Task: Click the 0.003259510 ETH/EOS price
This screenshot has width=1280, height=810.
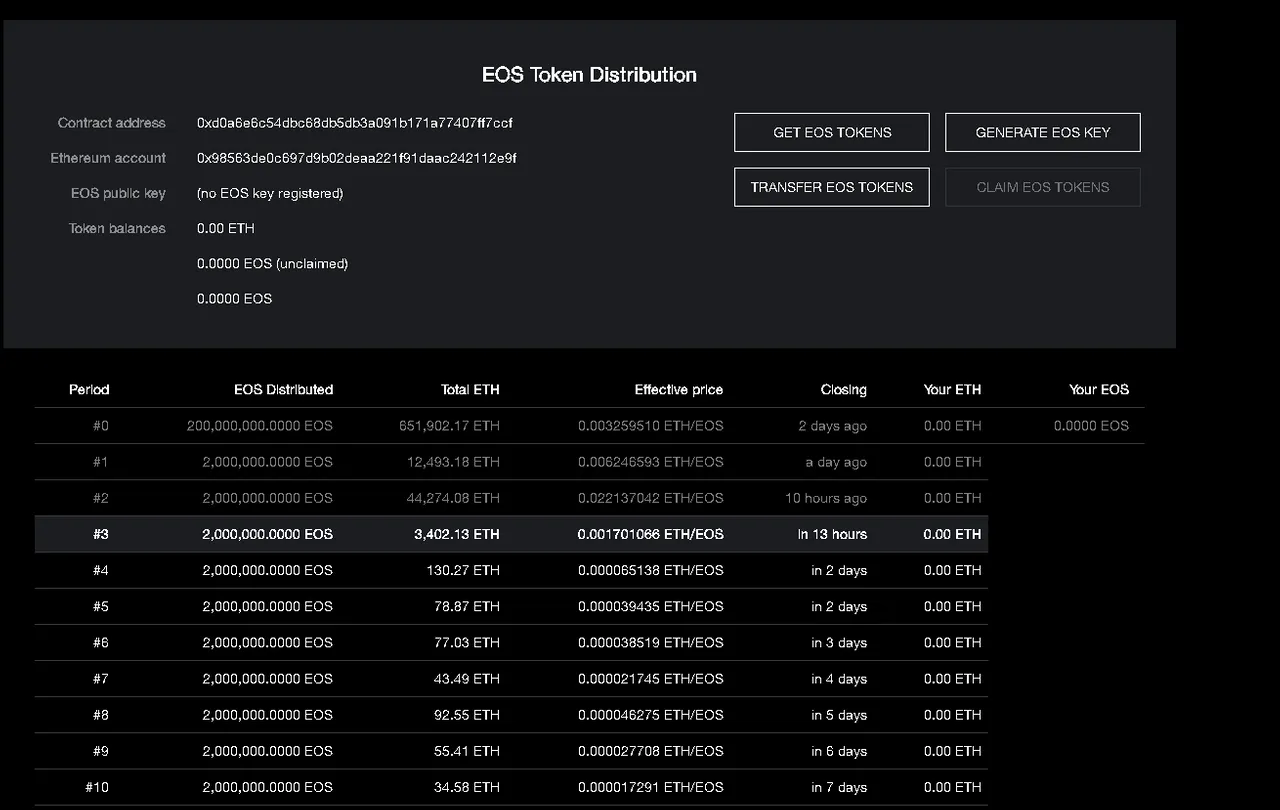Action: point(650,426)
